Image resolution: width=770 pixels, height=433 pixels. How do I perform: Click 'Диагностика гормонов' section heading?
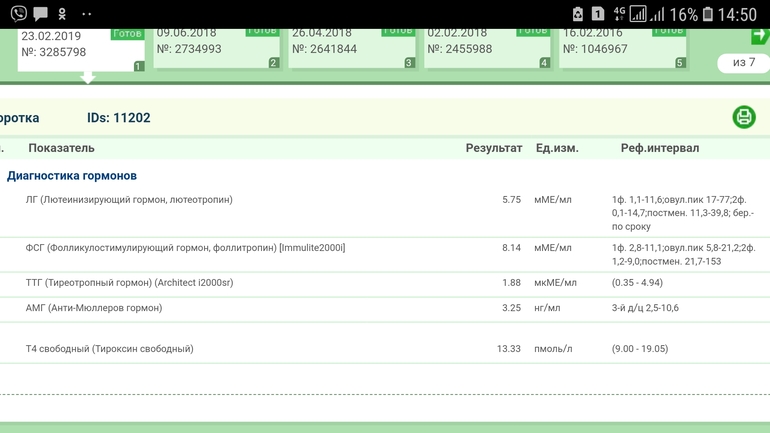click(x=72, y=176)
